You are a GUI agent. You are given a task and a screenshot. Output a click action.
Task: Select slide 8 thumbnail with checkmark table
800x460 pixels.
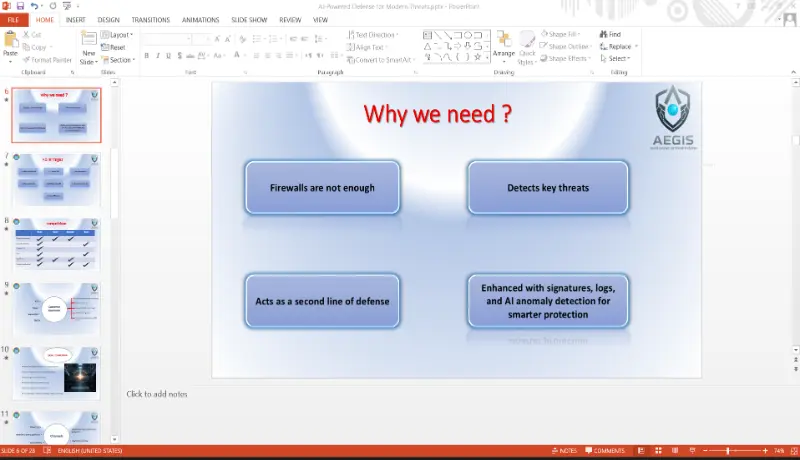point(56,244)
